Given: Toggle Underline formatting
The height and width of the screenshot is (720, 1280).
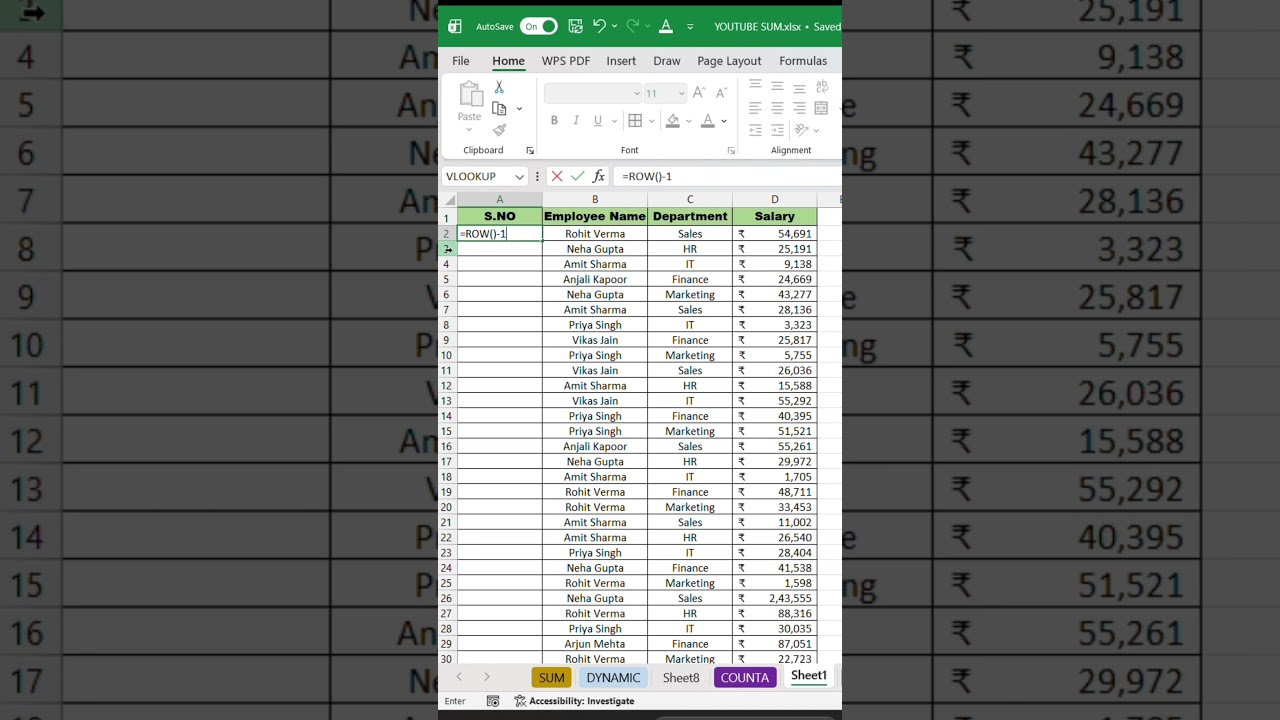Looking at the screenshot, I should point(598,121).
